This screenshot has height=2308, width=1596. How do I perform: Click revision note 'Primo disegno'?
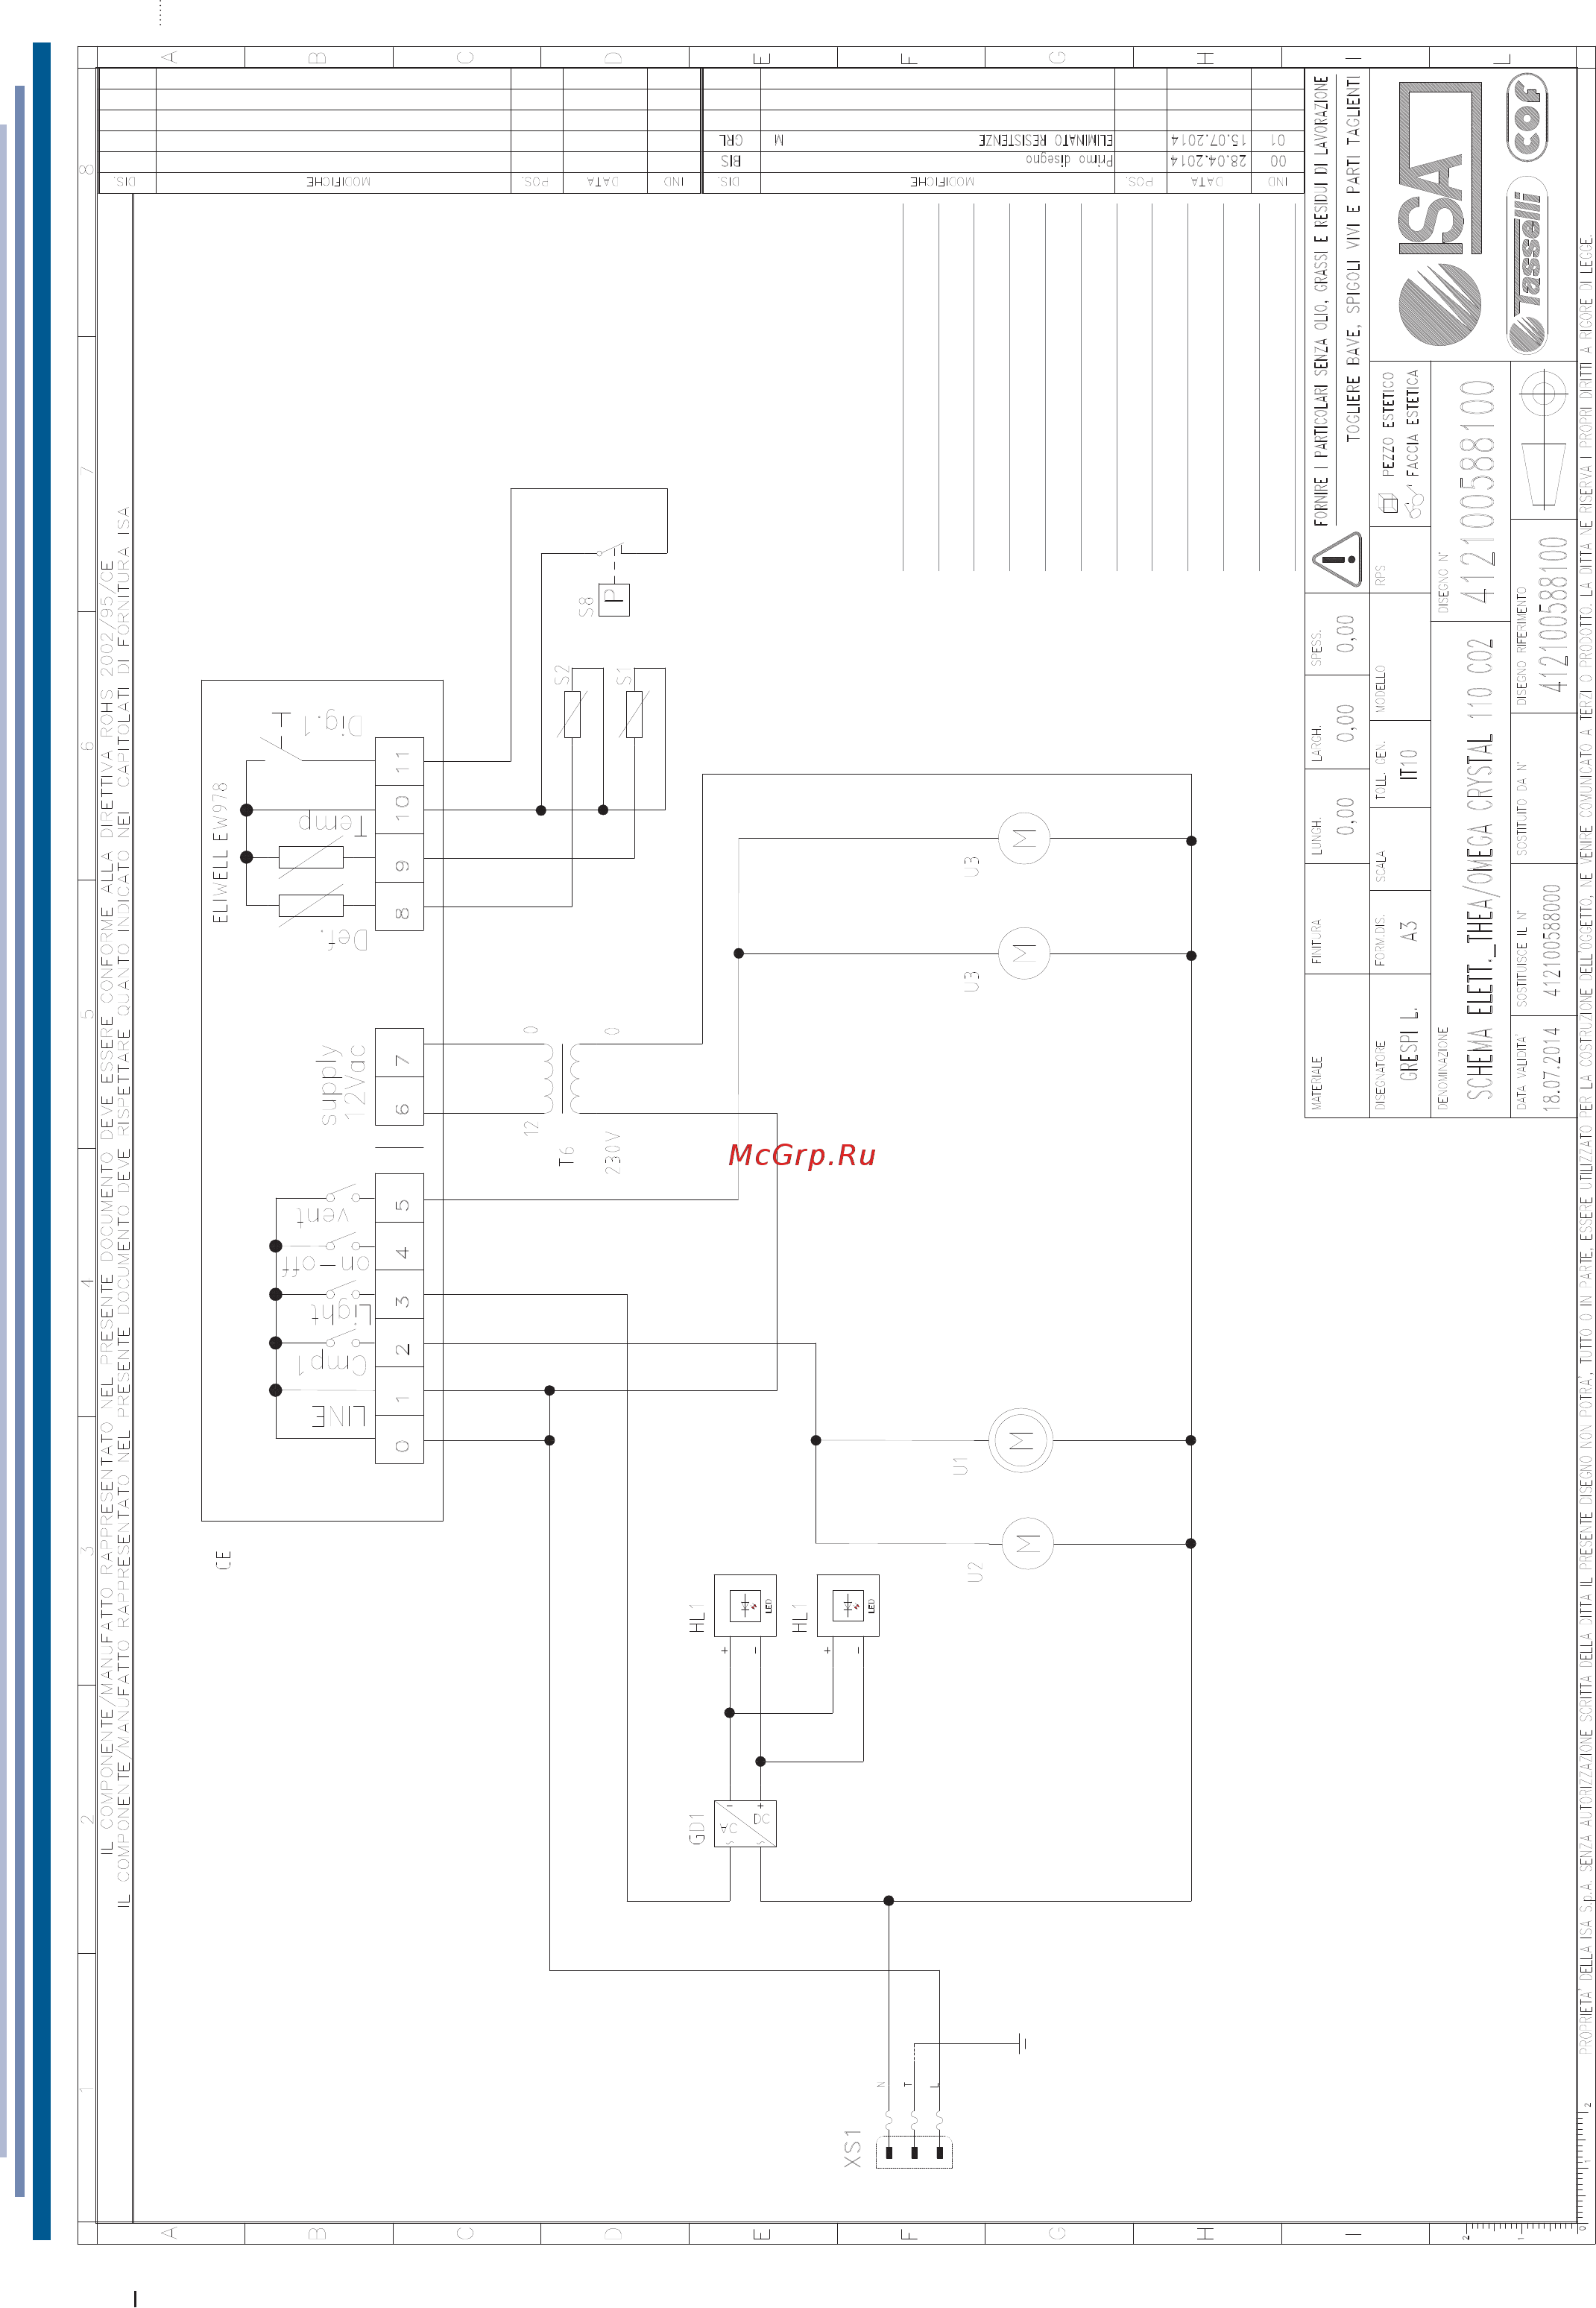[1069, 160]
